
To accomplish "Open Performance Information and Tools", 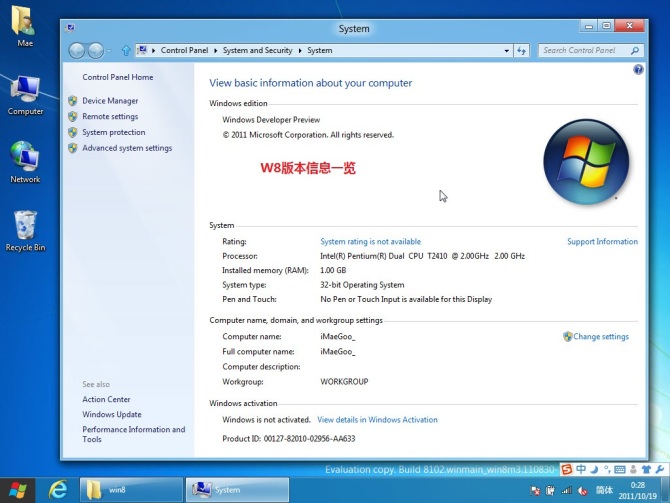I will click(x=133, y=434).
